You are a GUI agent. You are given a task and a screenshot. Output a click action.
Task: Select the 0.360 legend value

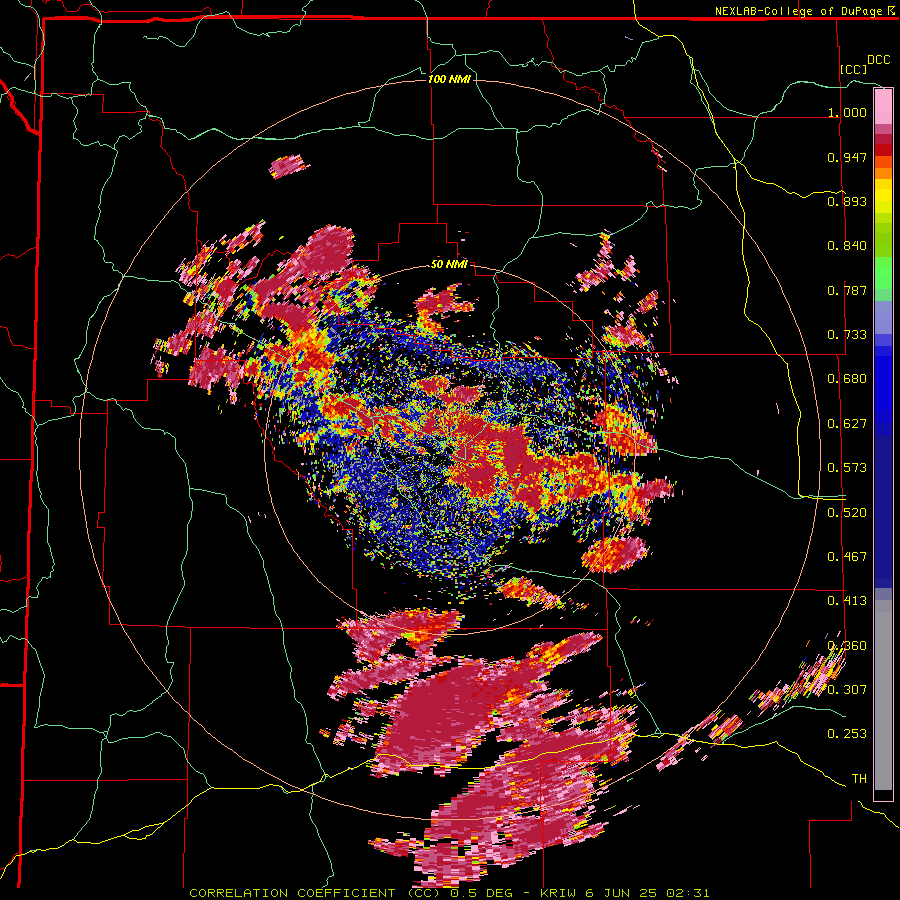[847, 645]
